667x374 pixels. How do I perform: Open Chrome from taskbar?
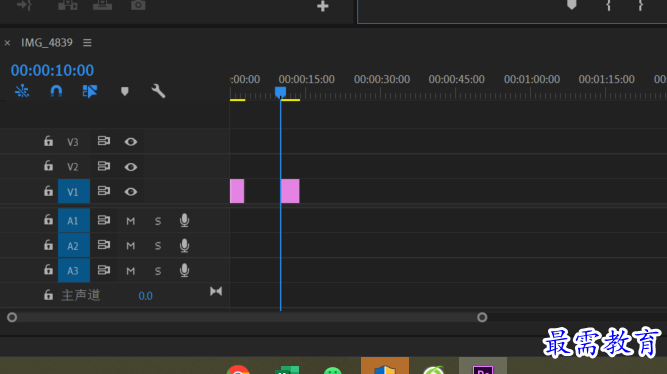238,369
